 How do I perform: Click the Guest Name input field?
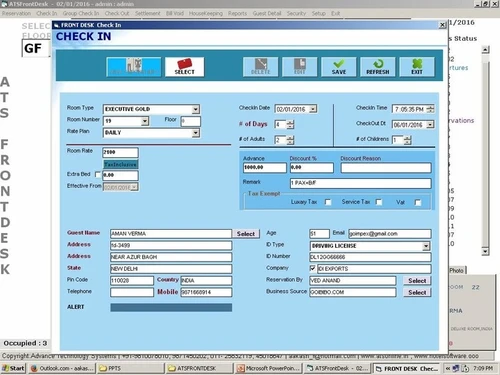(x=171, y=234)
